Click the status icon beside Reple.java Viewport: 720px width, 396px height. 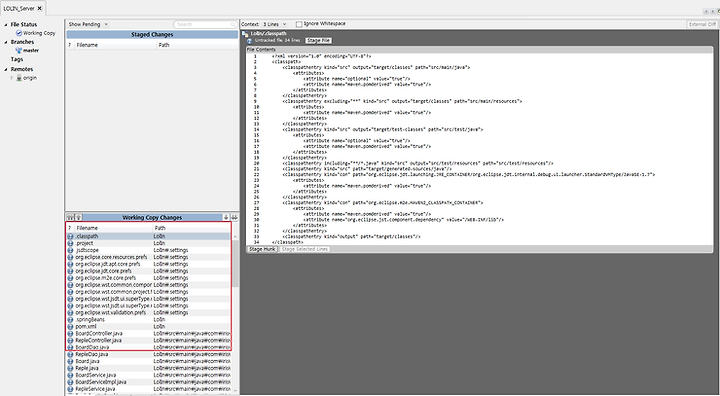coord(70,368)
